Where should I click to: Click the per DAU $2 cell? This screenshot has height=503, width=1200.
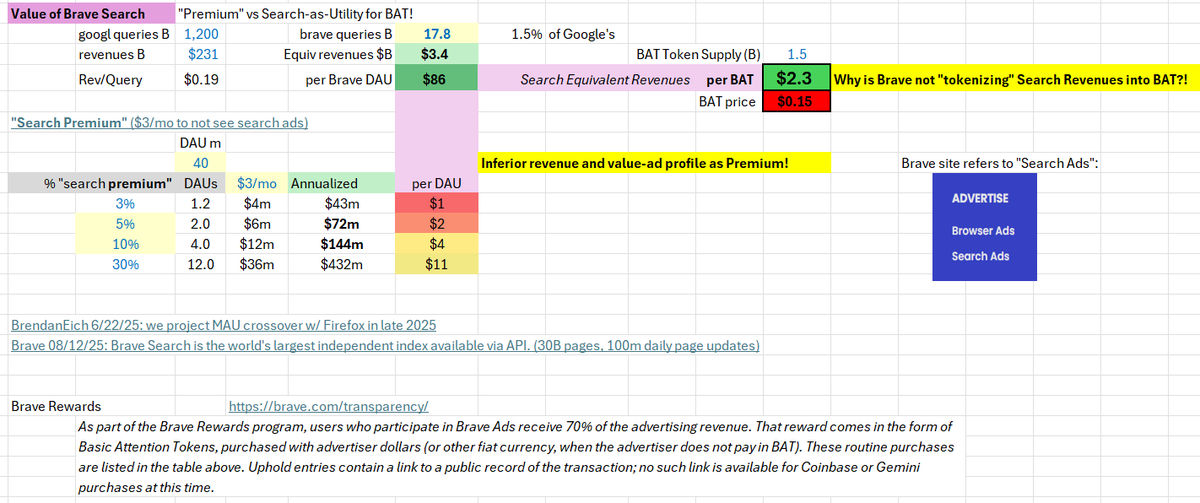(437, 223)
